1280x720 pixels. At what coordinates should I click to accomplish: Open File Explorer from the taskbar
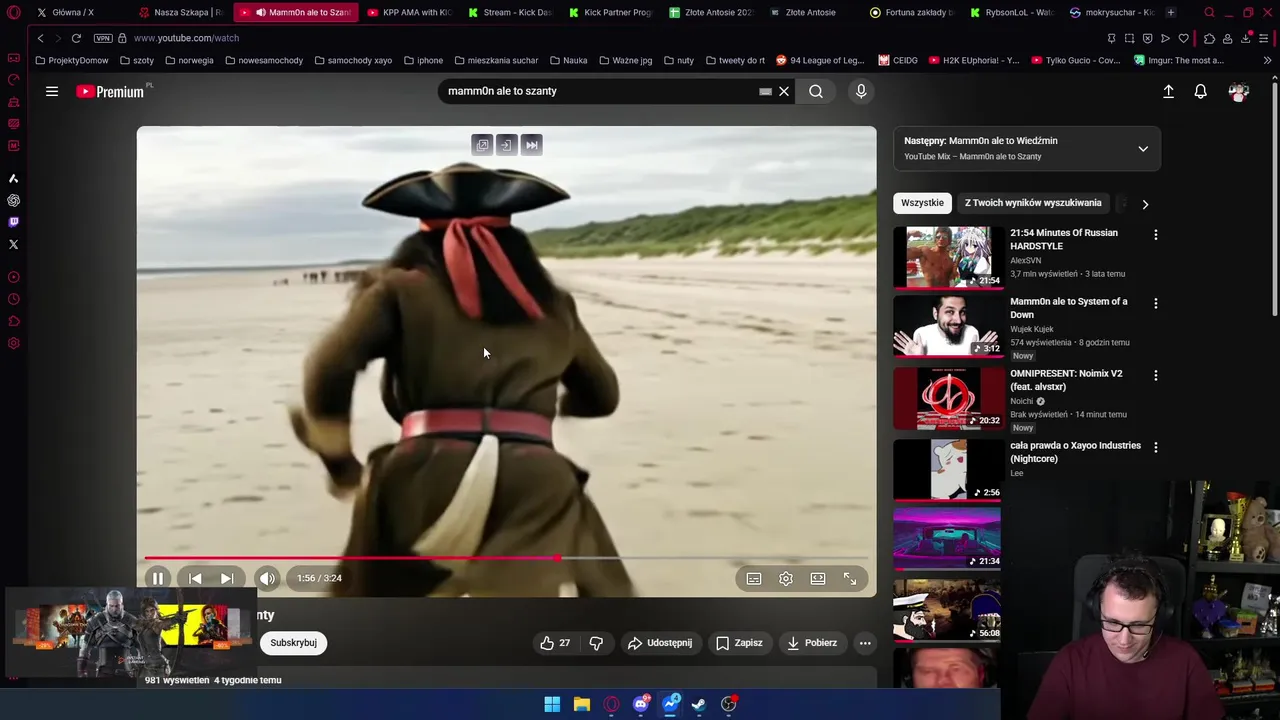tap(581, 704)
